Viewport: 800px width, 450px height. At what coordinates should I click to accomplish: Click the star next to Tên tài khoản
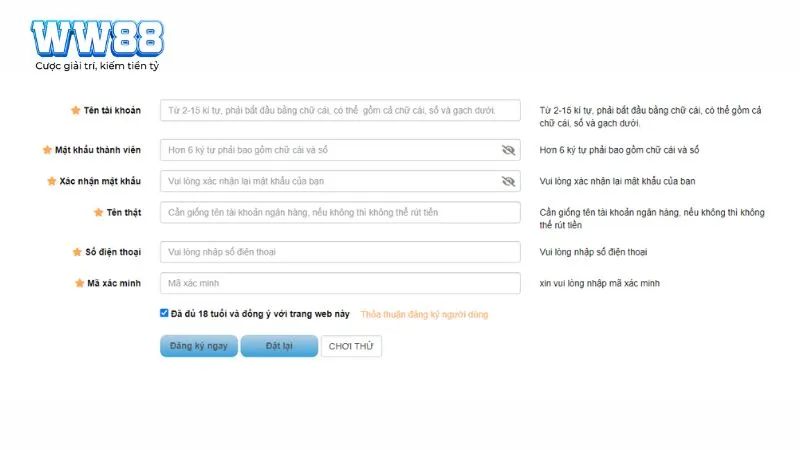coord(76,110)
